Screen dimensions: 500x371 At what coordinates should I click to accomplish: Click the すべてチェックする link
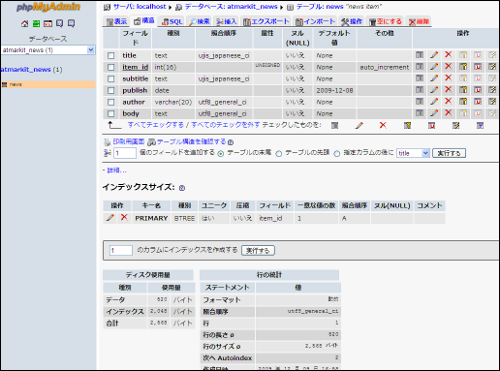click(156, 125)
